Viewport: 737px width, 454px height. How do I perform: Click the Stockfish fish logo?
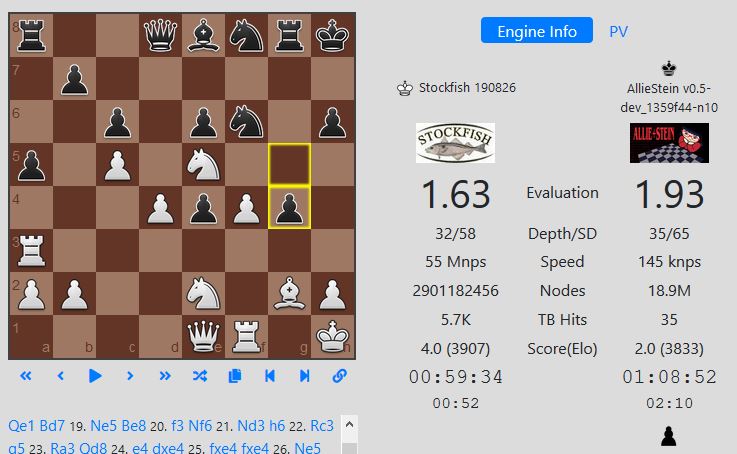(x=455, y=142)
